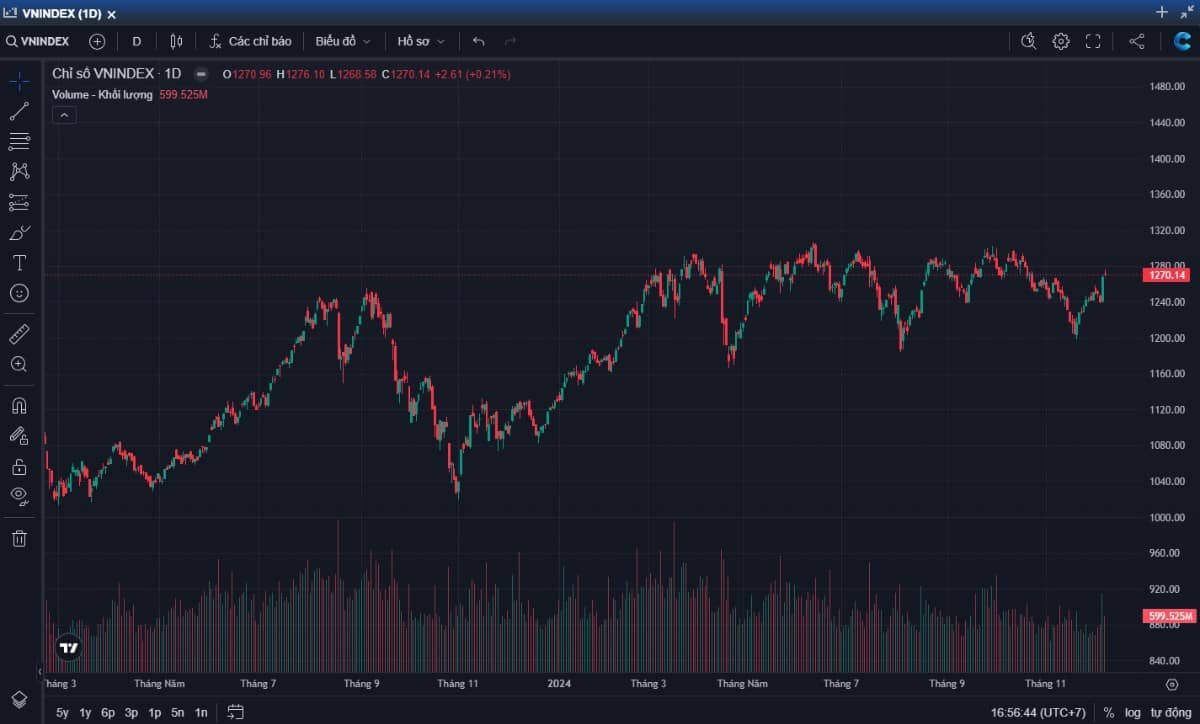Open the Biểu đồ dropdown

point(343,41)
